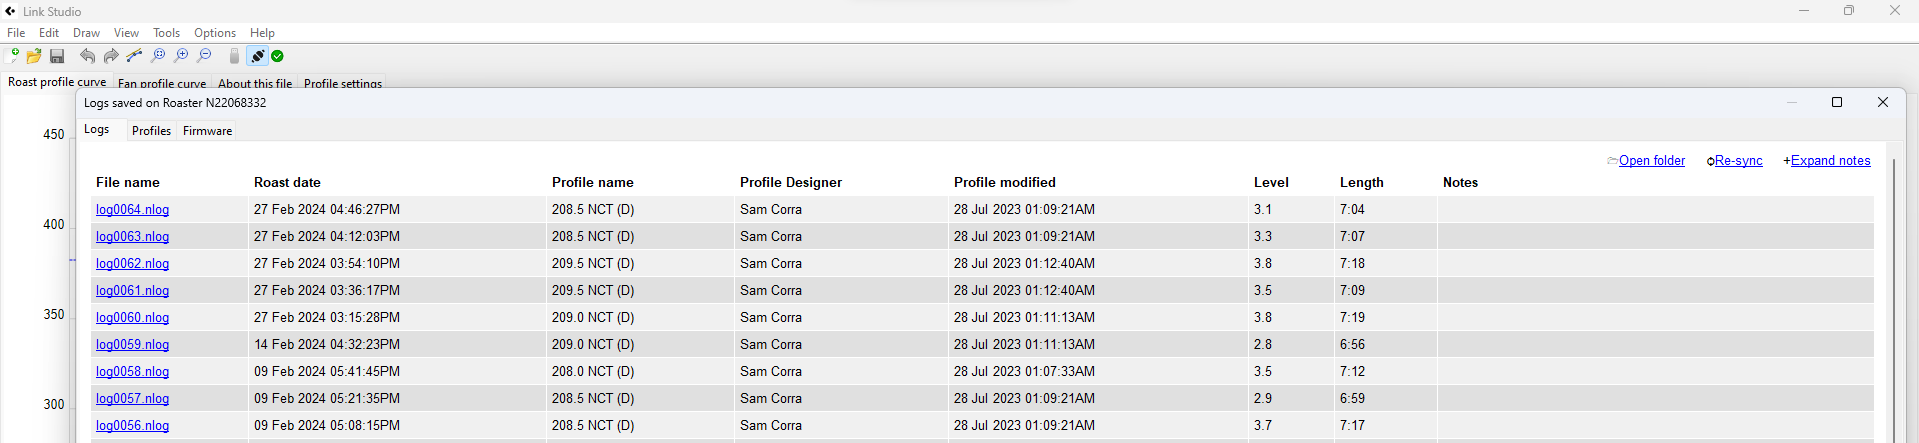The width and height of the screenshot is (1919, 443).
Task: Click the logs list vertical scrollbar
Action: tap(1893, 300)
